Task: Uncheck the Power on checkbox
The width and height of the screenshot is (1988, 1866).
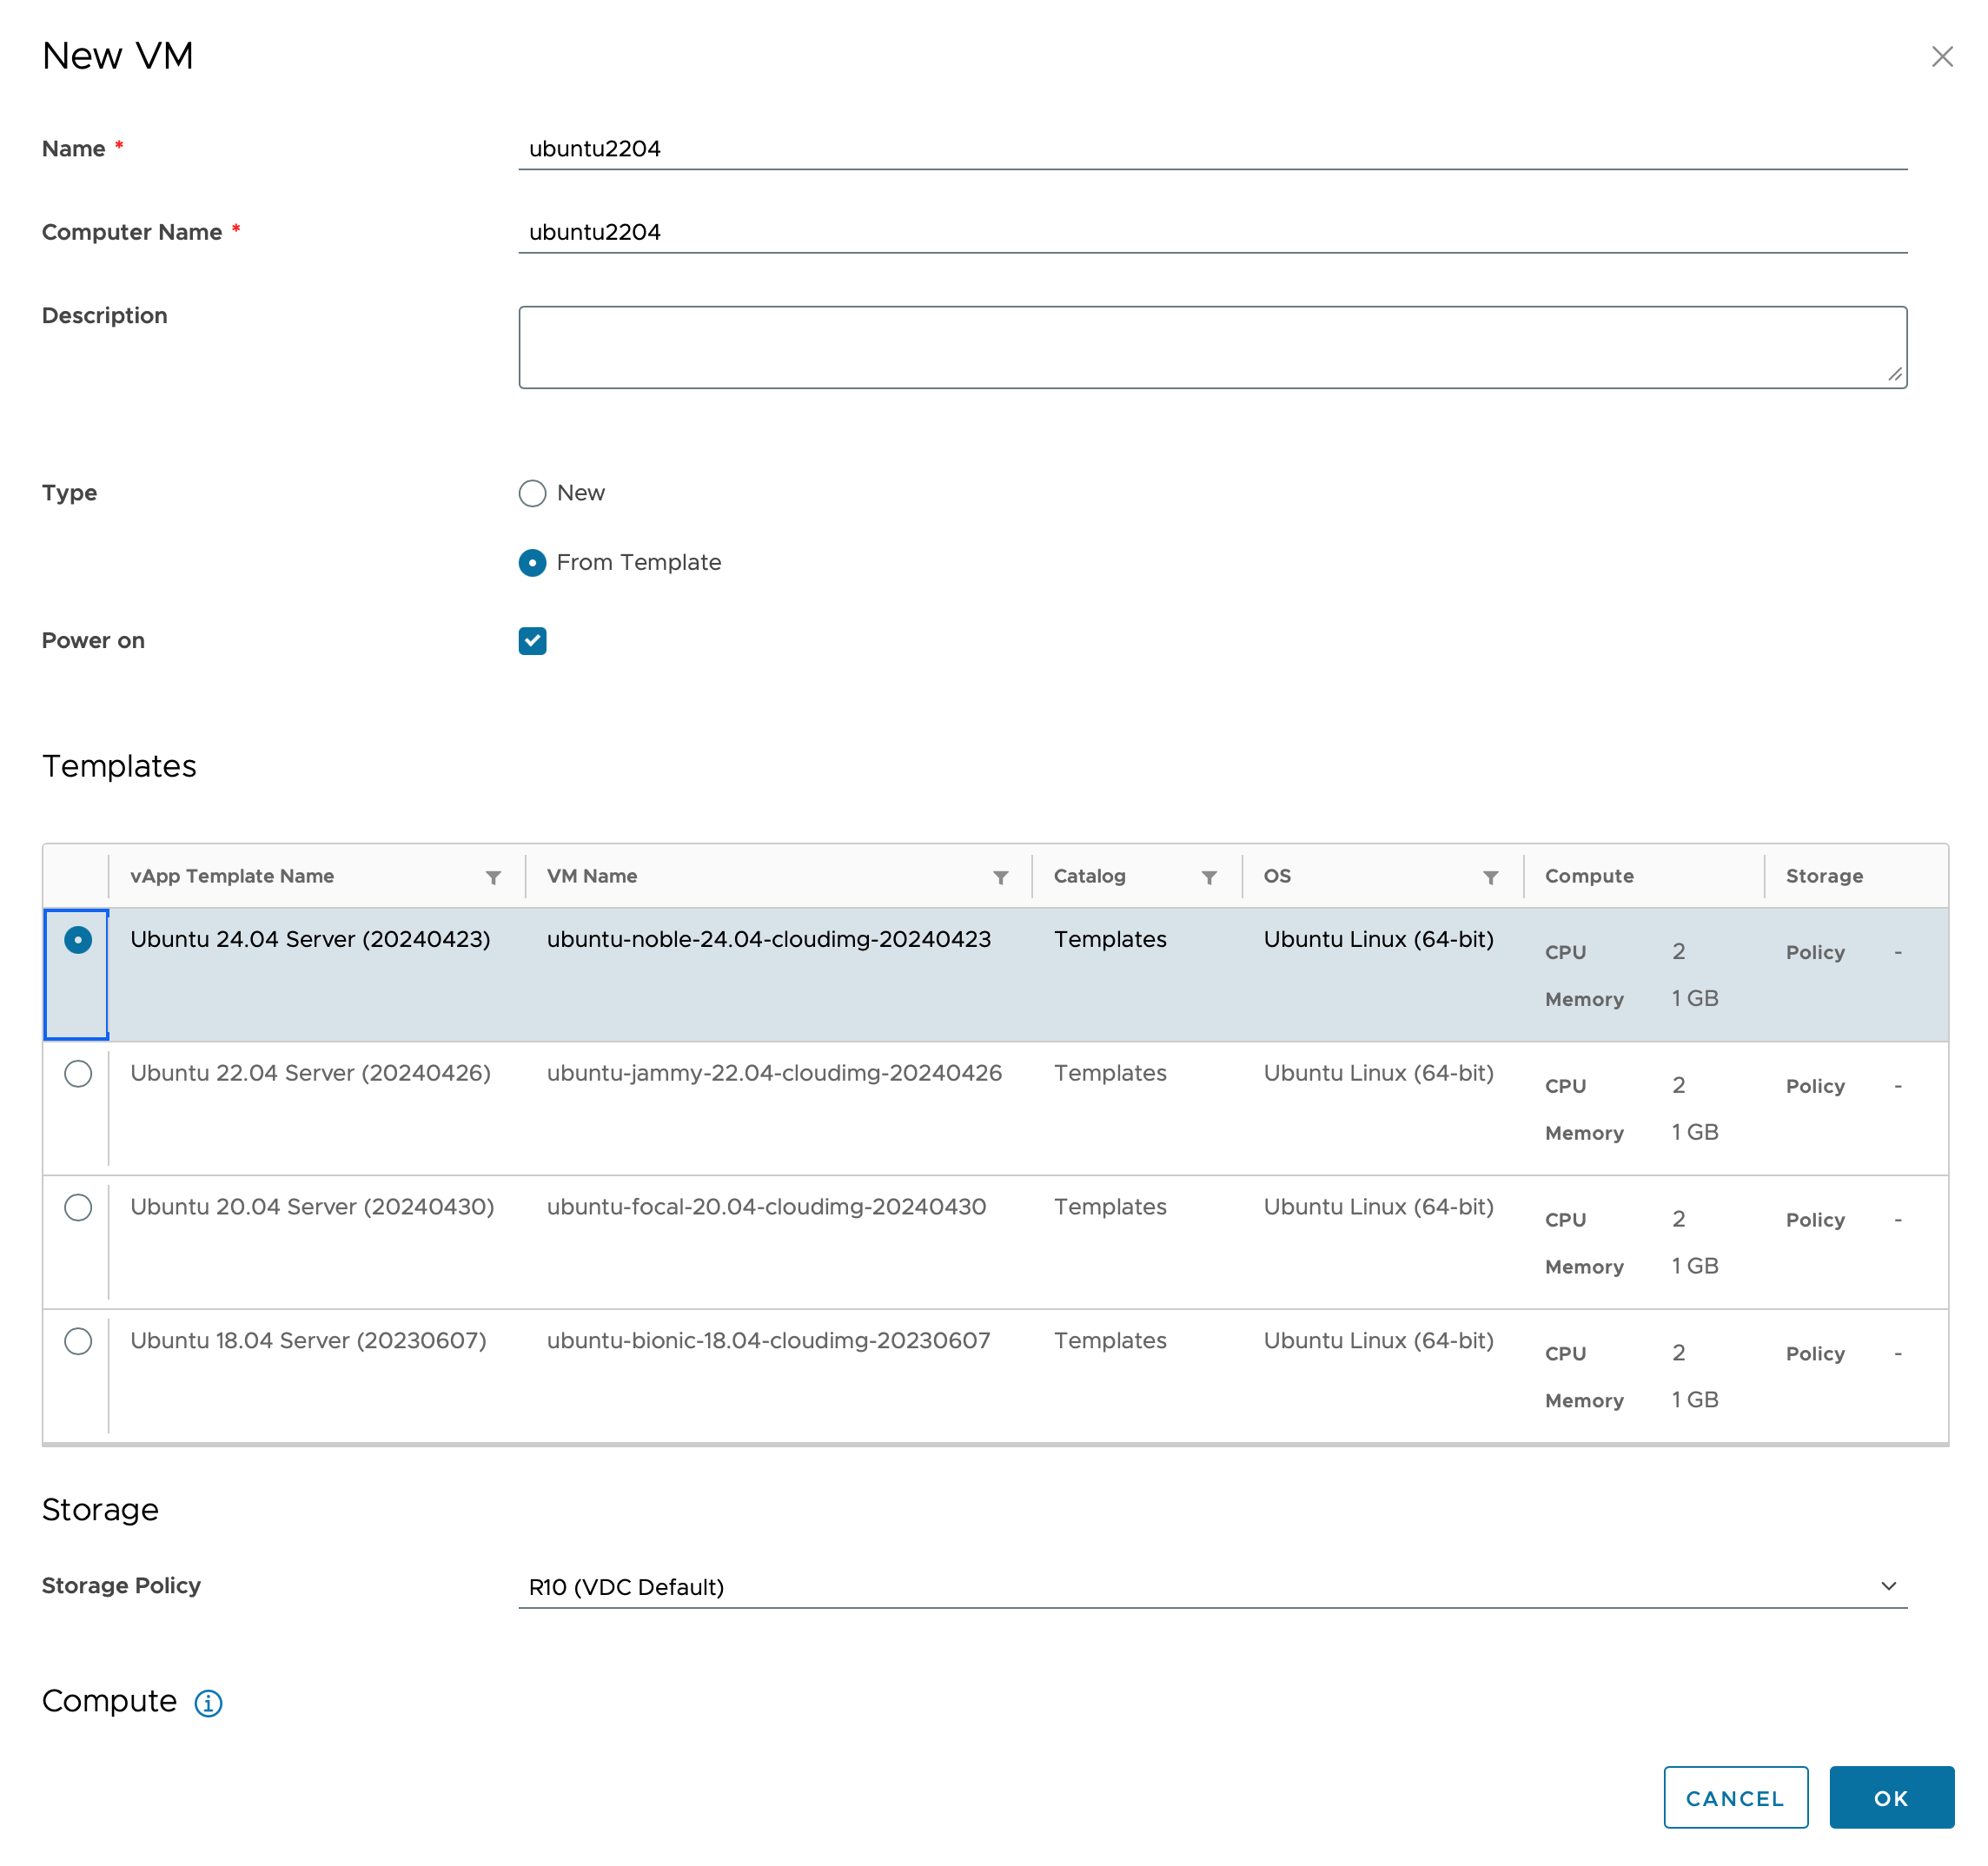Action: click(x=532, y=640)
